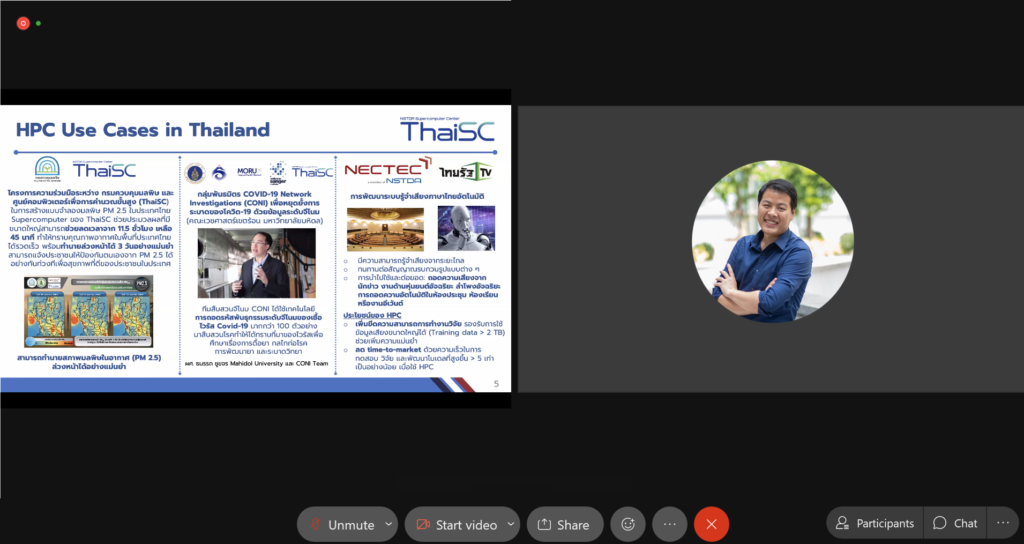This screenshot has height=544, width=1024.
Task: Click the Pollution Control Department arch logo
Action: (x=47, y=168)
